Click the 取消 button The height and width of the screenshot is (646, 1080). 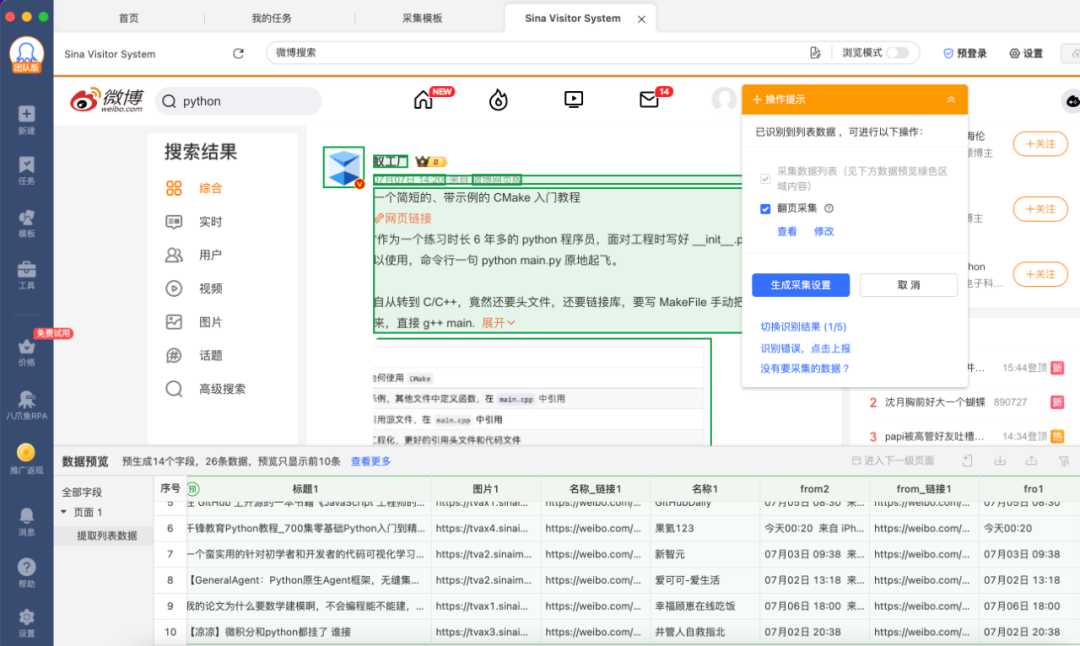click(x=908, y=285)
